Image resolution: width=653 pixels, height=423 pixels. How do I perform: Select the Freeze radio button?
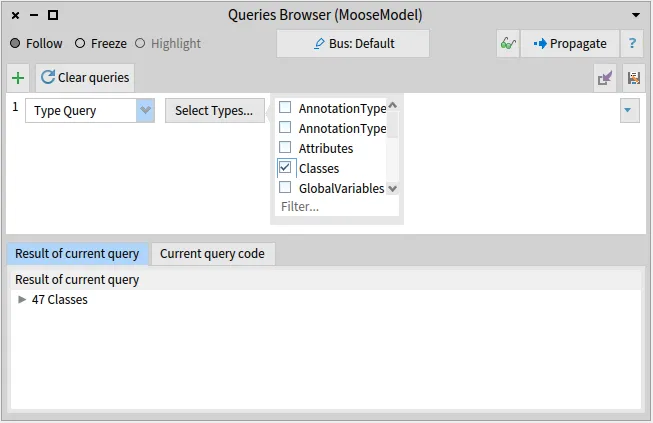pyautogui.click(x=80, y=43)
